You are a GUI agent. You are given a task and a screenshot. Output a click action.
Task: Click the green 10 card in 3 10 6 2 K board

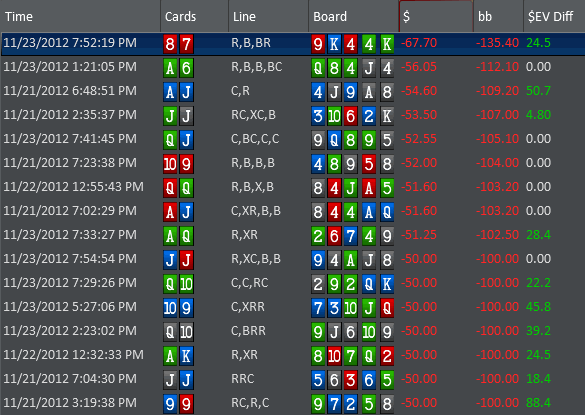334,116
